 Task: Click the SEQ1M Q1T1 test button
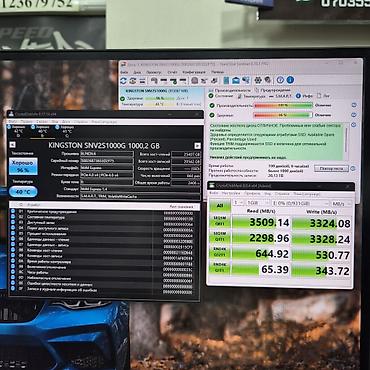pyautogui.click(x=220, y=237)
